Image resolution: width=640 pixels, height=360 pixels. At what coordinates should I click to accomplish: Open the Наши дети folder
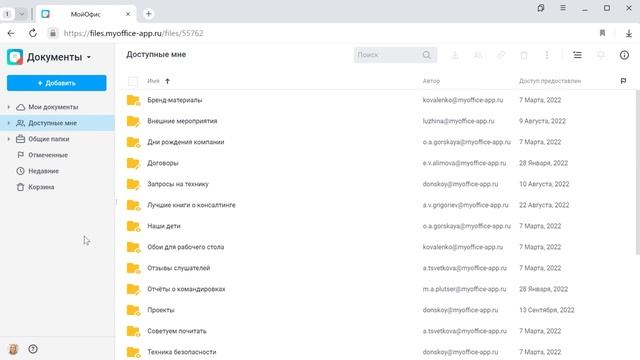tap(164, 226)
